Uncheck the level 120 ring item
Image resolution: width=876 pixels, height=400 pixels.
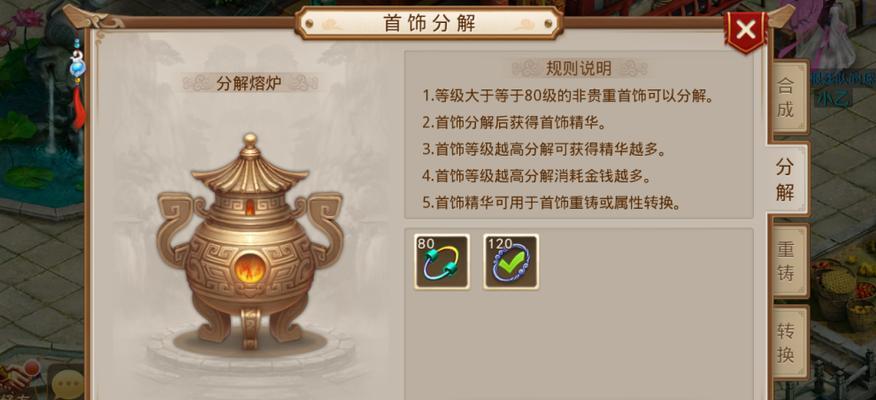(511, 261)
